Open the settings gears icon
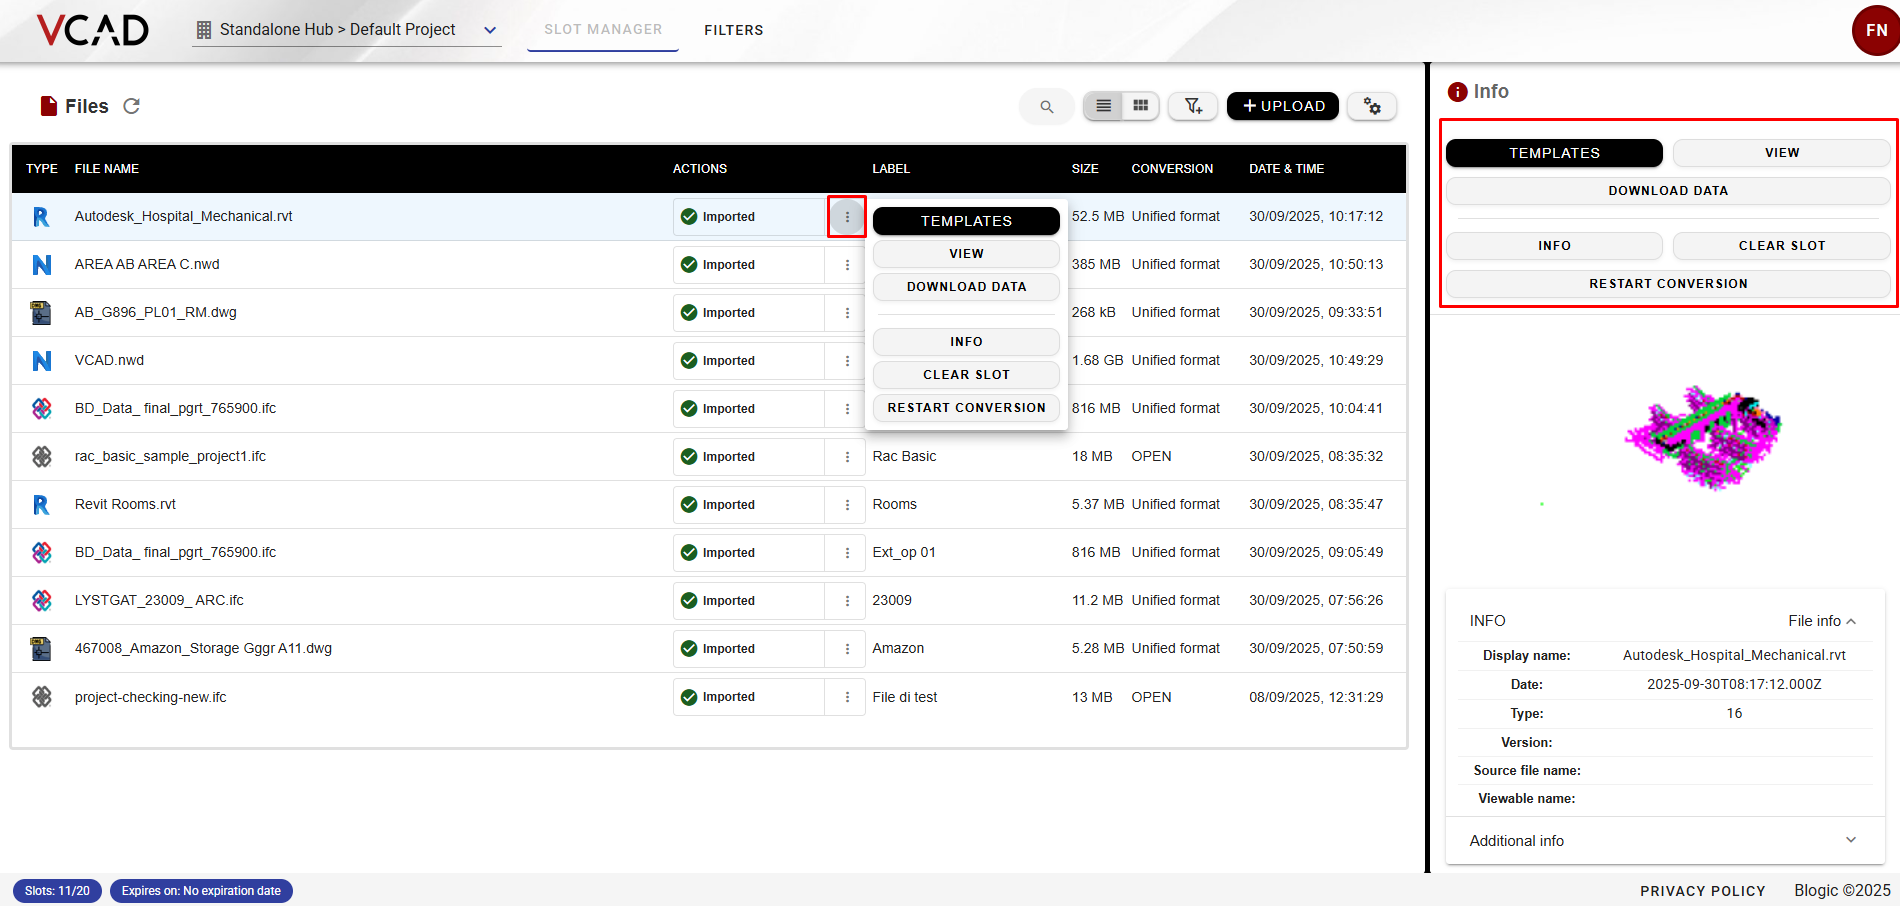 [x=1372, y=106]
